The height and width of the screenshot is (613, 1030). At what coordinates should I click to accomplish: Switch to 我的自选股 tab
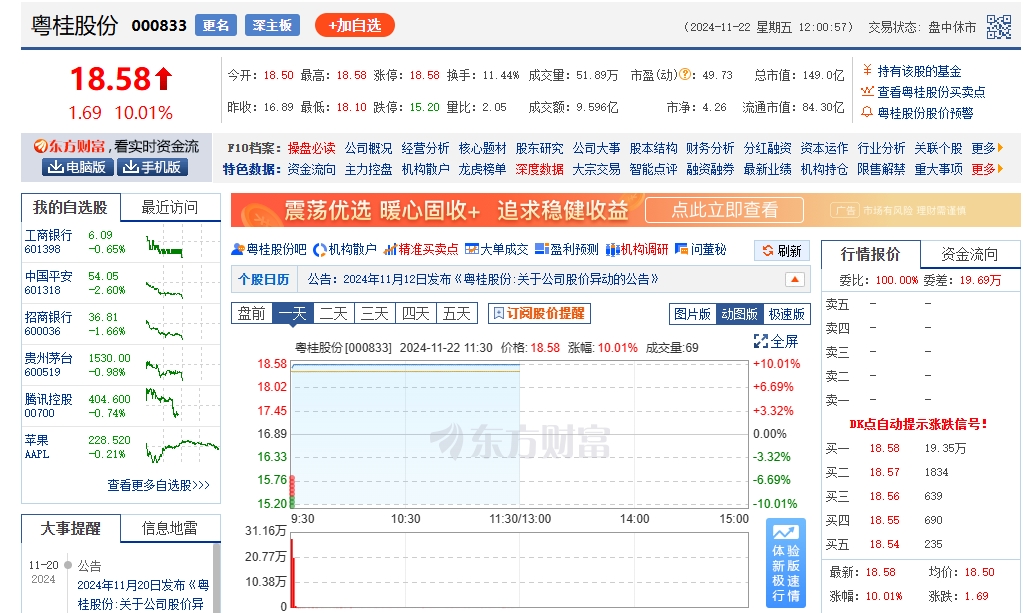(x=70, y=208)
